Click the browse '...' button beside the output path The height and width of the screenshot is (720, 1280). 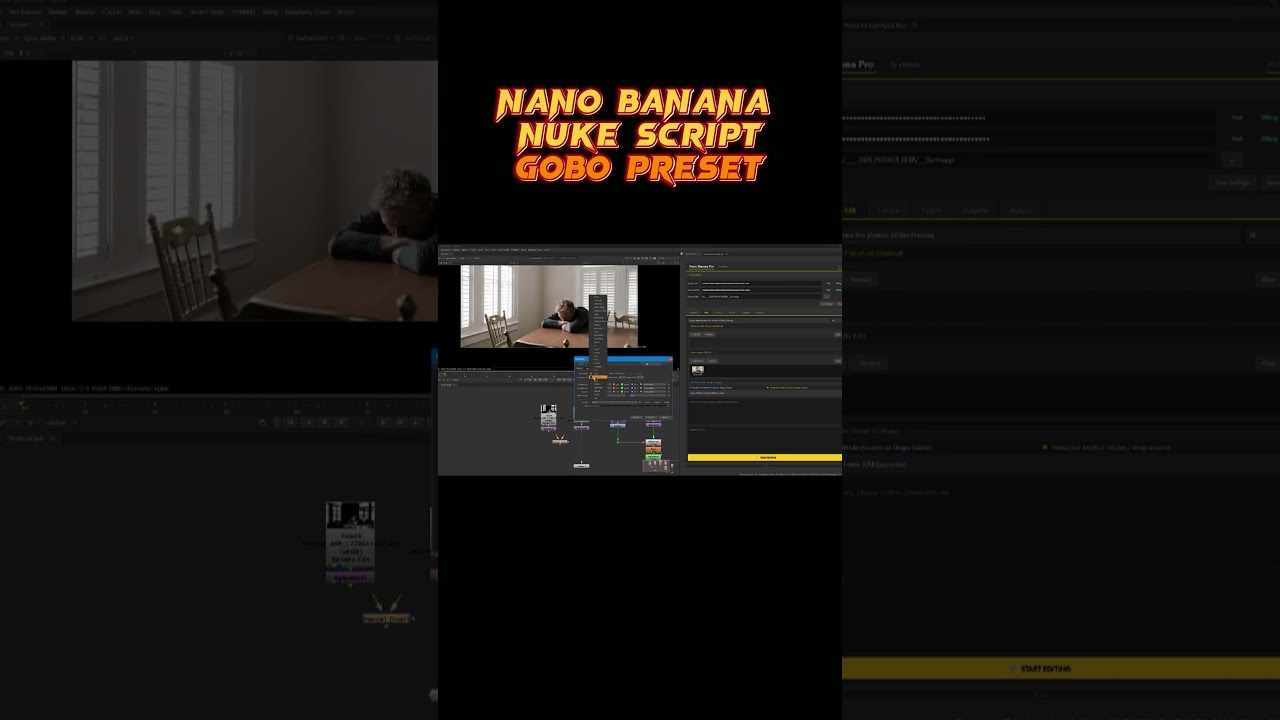[x=1232, y=160]
